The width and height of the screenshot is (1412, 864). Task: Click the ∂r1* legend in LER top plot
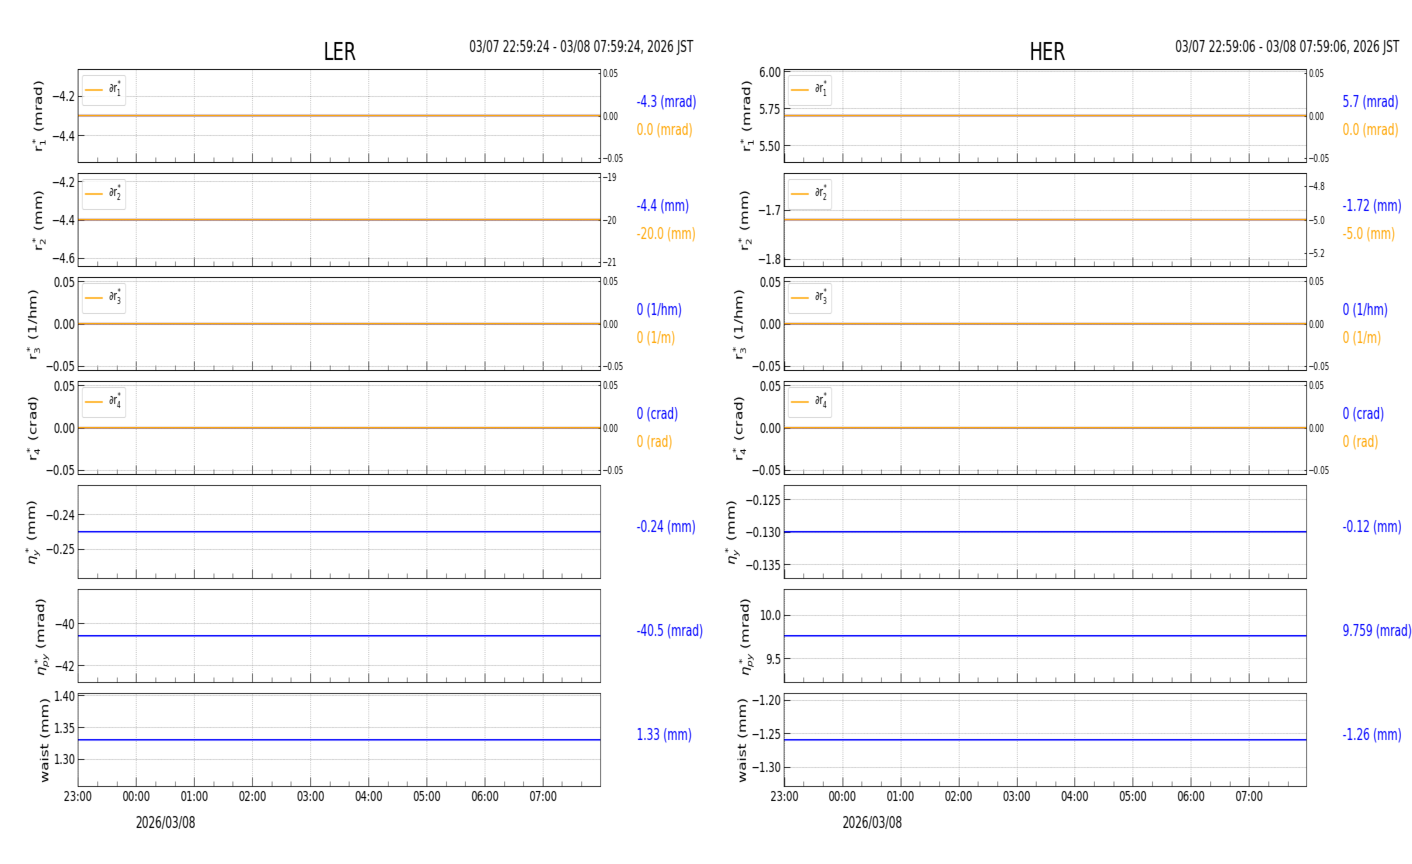click(x=104, y=90)
